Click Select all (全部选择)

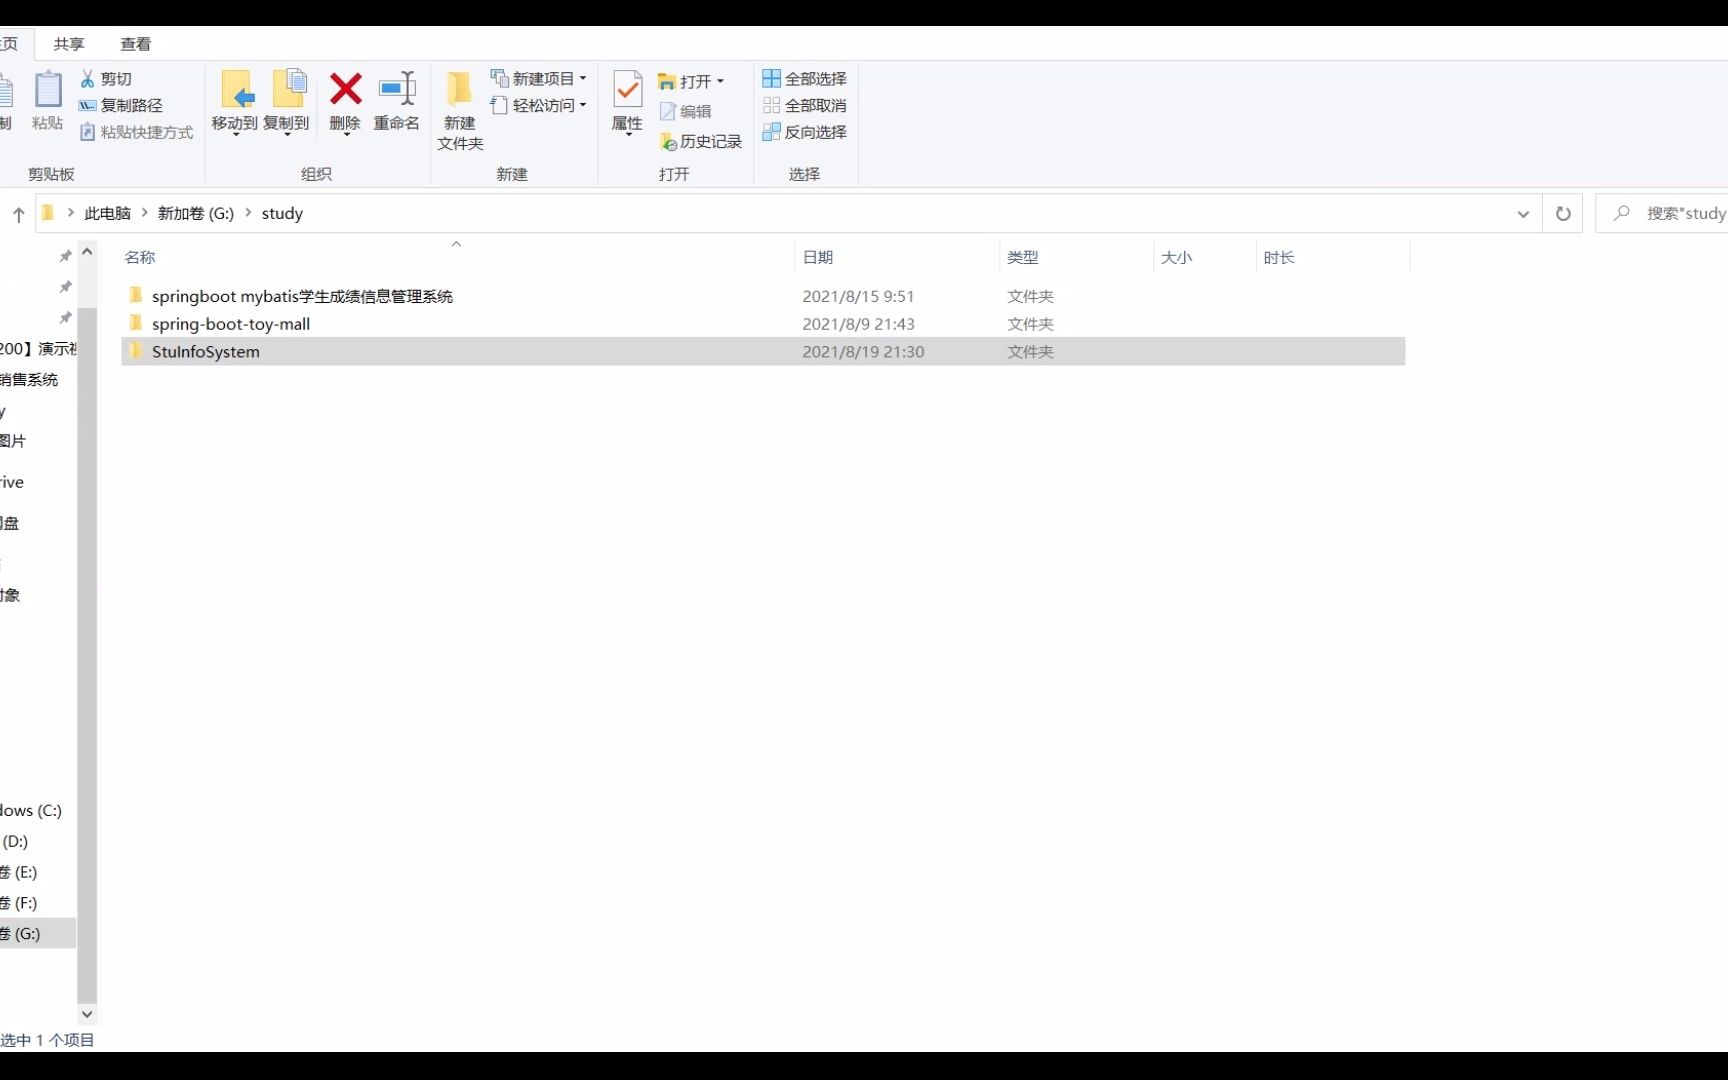pos(803,78)
